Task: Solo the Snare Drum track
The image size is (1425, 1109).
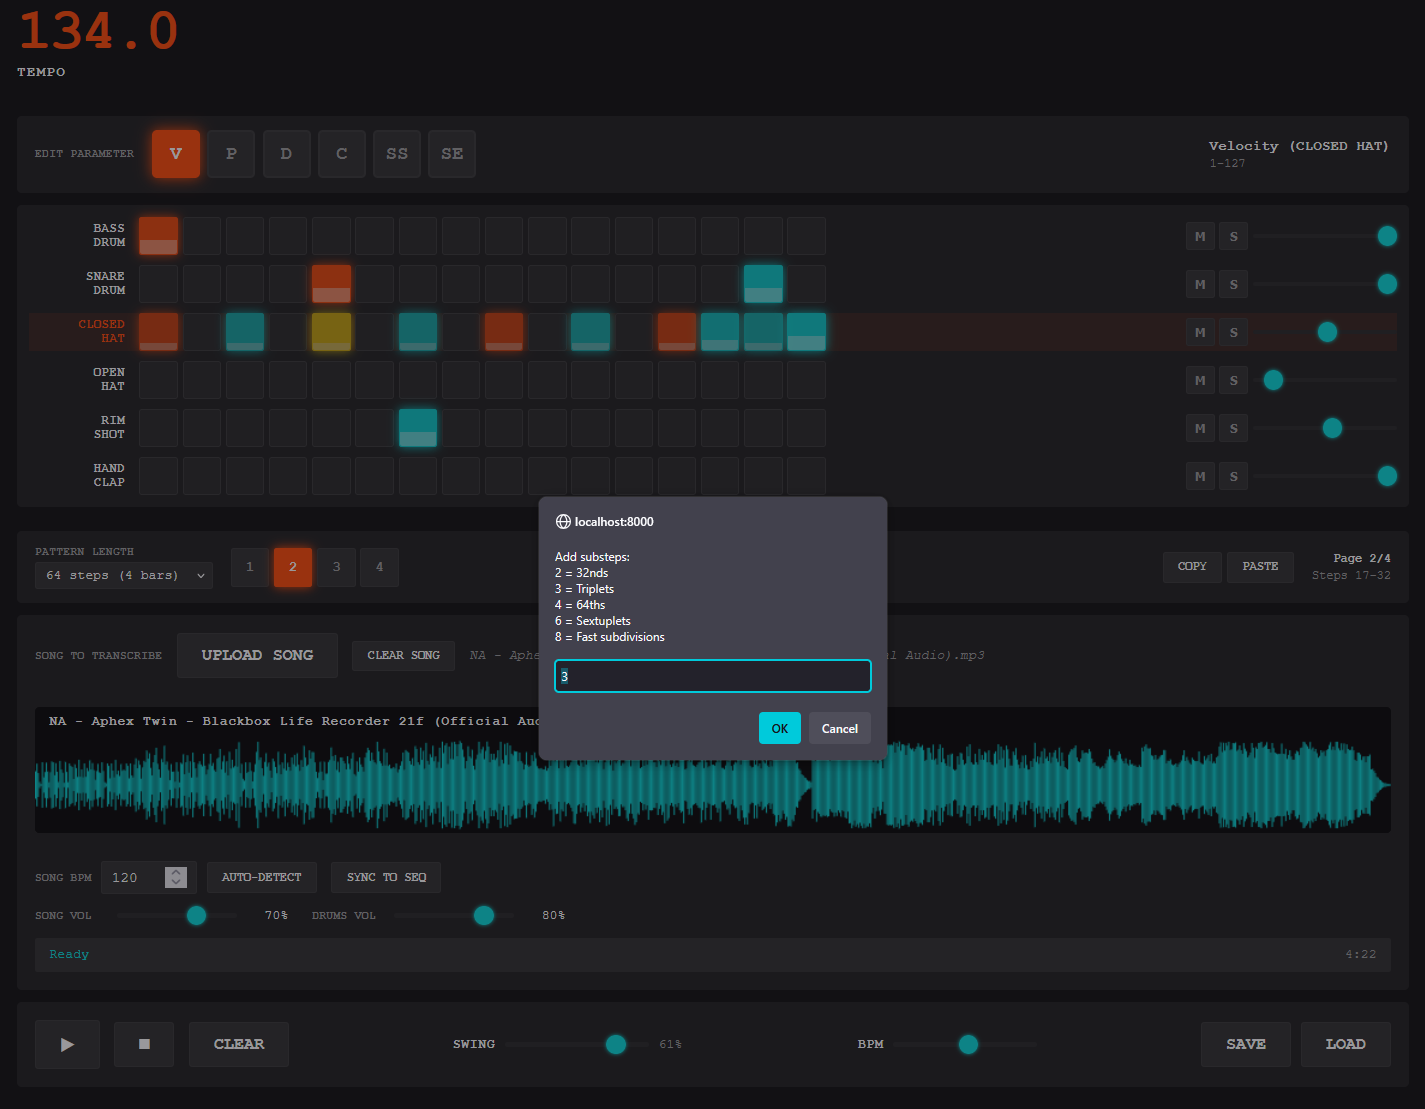Action: click(1233, 285)
